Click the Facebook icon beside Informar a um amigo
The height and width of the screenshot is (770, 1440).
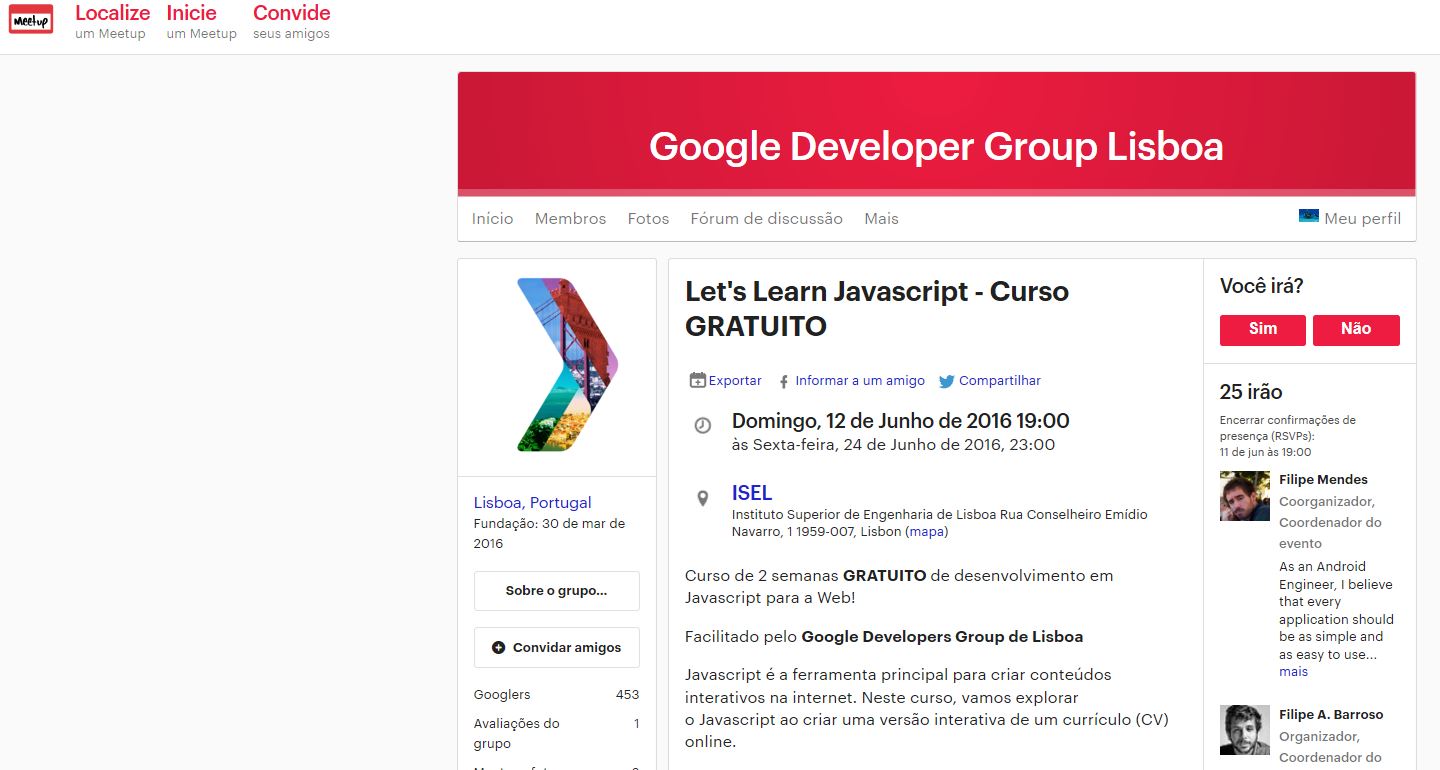pos(784,381)
